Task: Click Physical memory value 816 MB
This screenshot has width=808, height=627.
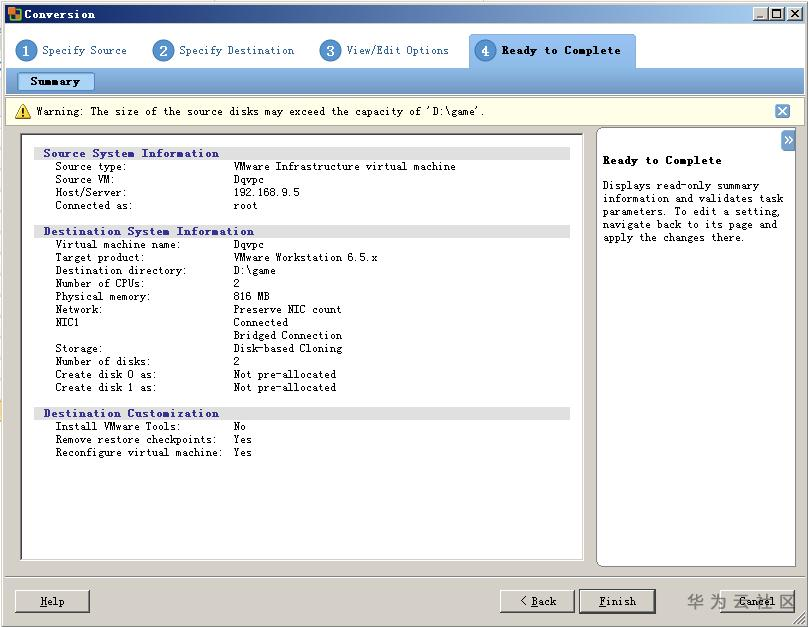Action: pyautogui.click(x=251, y=296)
